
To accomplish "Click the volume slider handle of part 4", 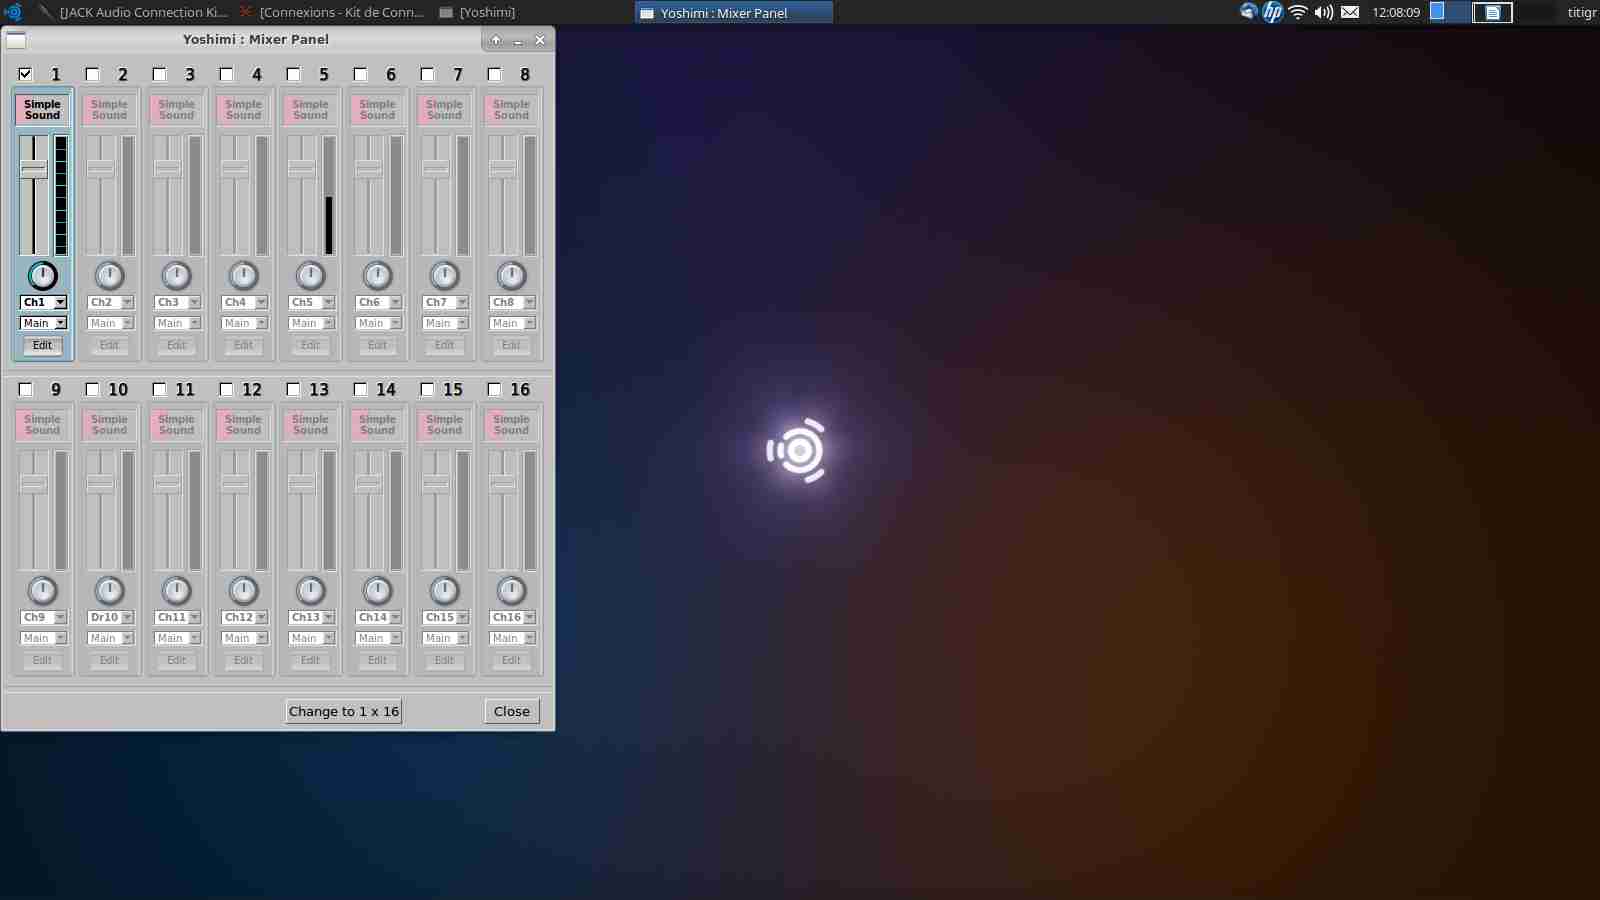I will 235,169.
